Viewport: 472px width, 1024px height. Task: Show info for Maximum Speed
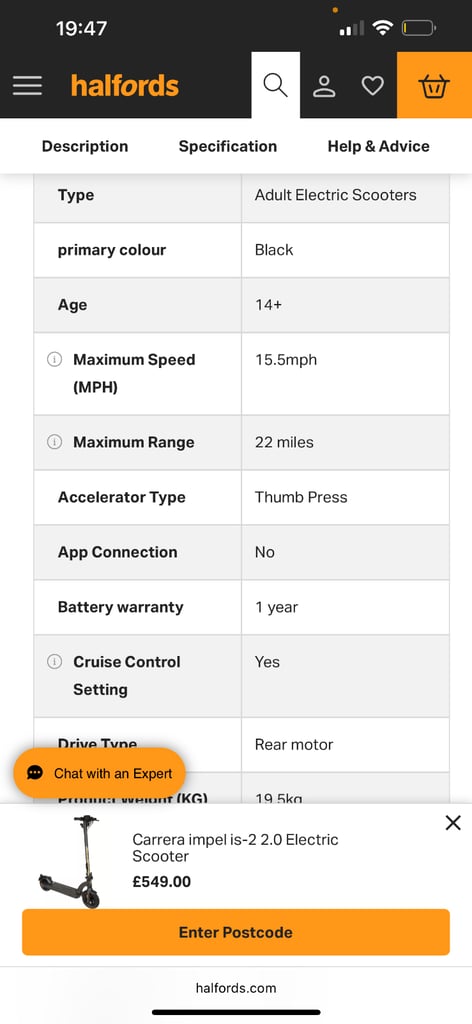pos(55,359)
